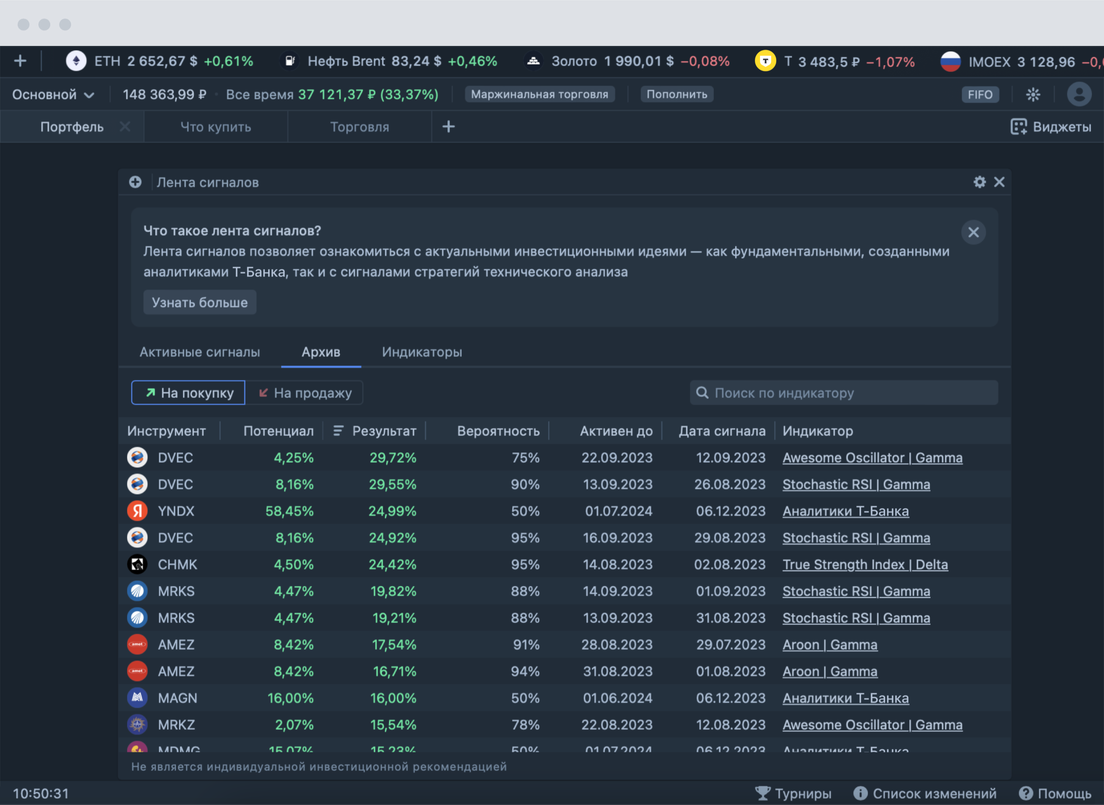
Task: Open Помощь help
Action: 1055,793
